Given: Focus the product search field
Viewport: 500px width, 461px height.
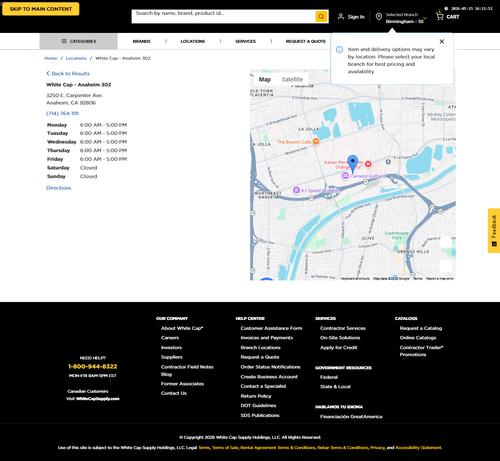Looking at the screenshot, I should click(223, 16).
